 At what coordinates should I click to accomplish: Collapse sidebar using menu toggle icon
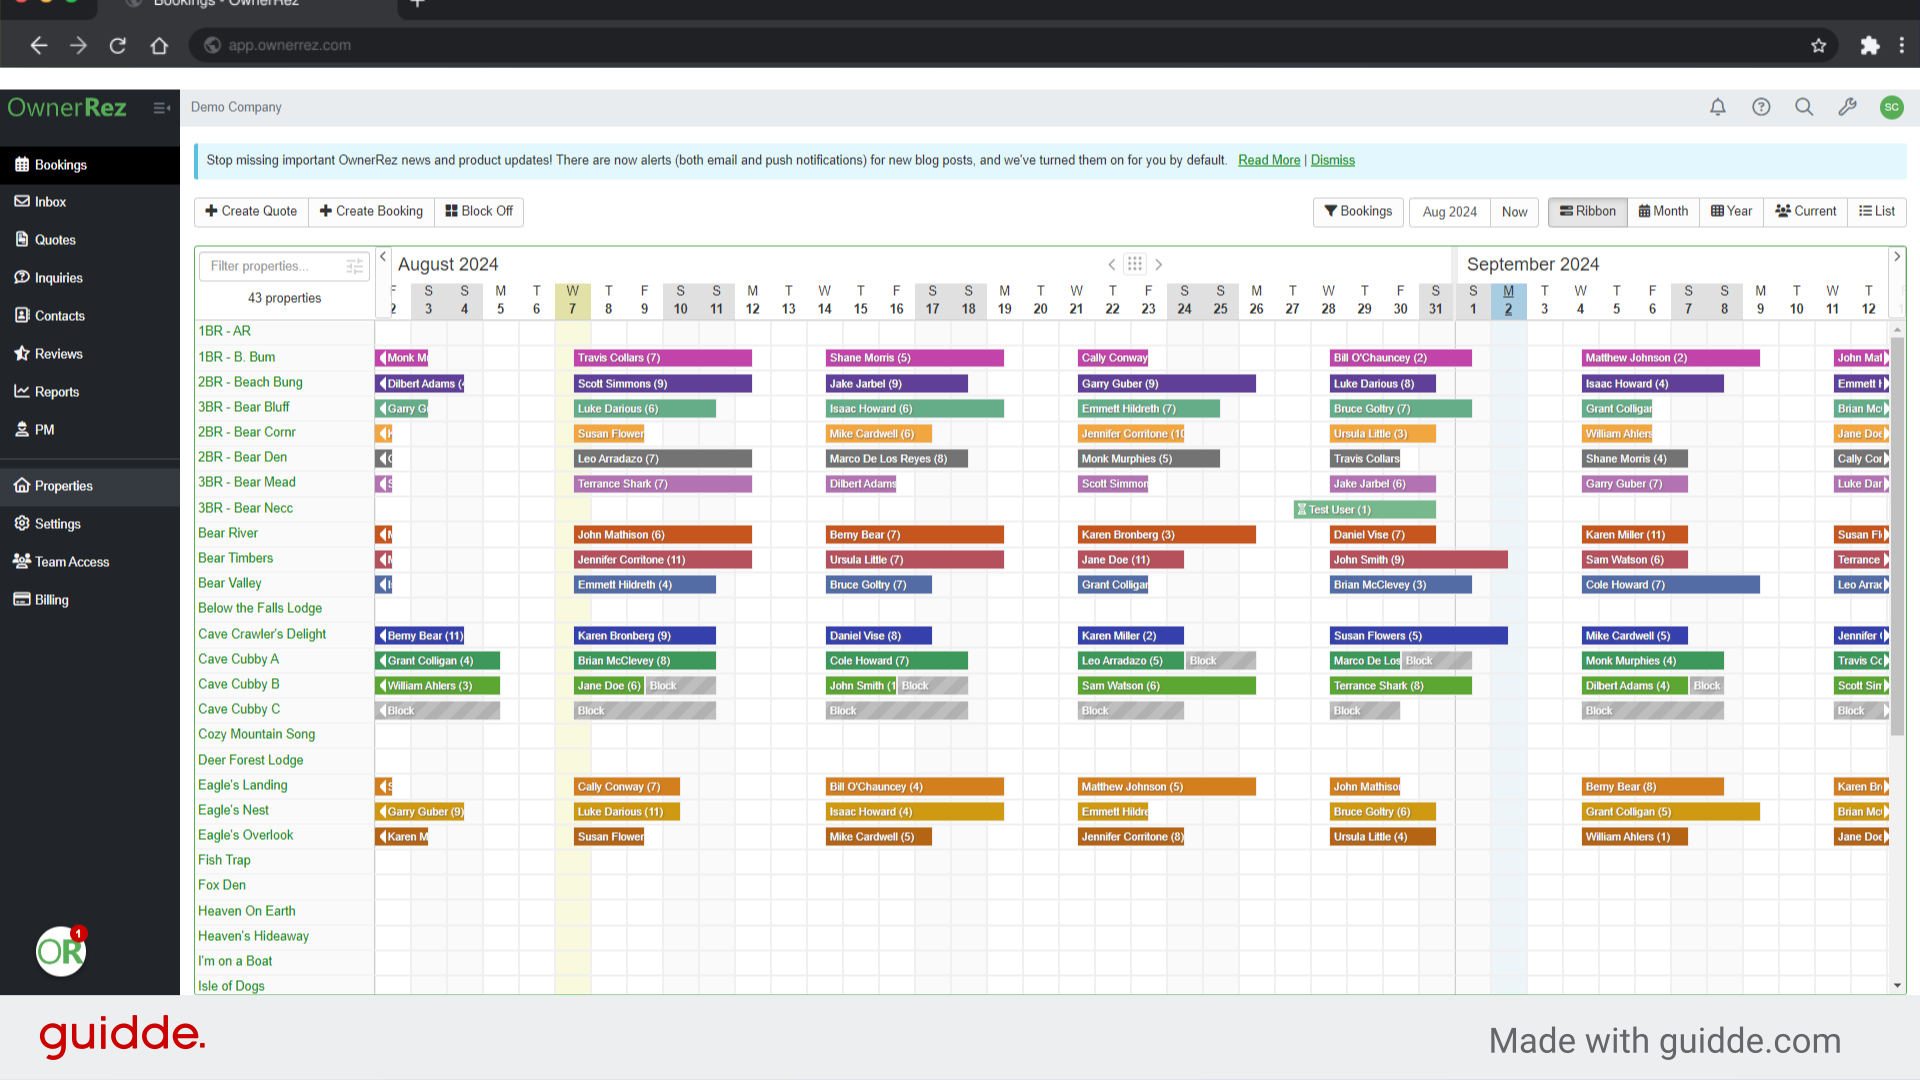pyautogui.click(x=161, y=108)
